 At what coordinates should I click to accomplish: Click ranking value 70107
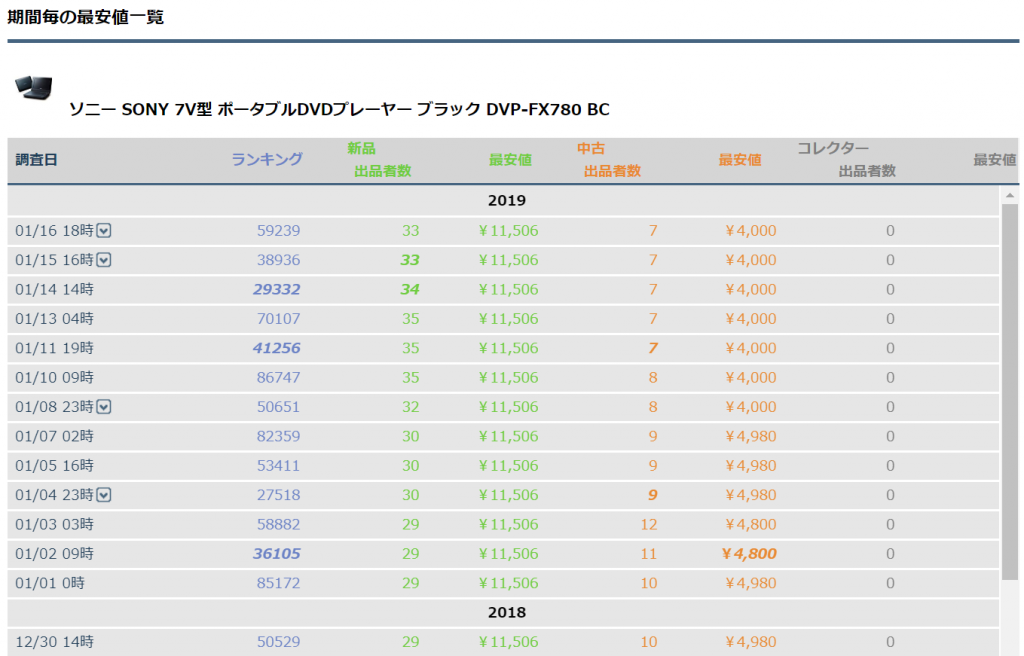coord(278,319)
